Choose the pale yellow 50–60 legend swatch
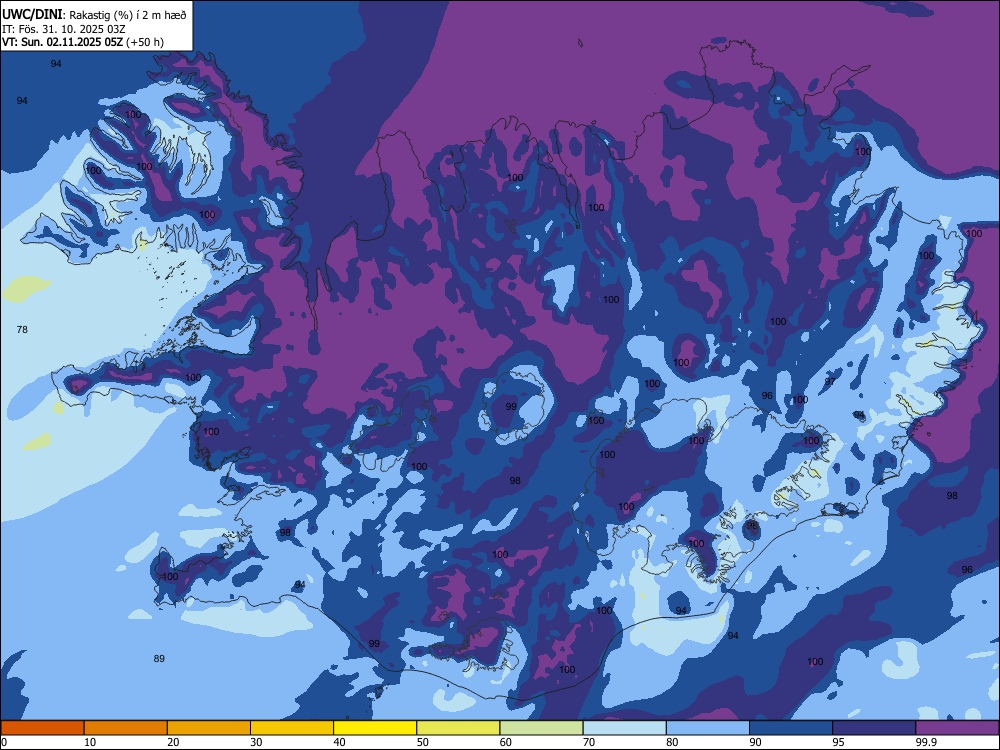The height and width of the screenshot is (750, 1000). (458, 728)
